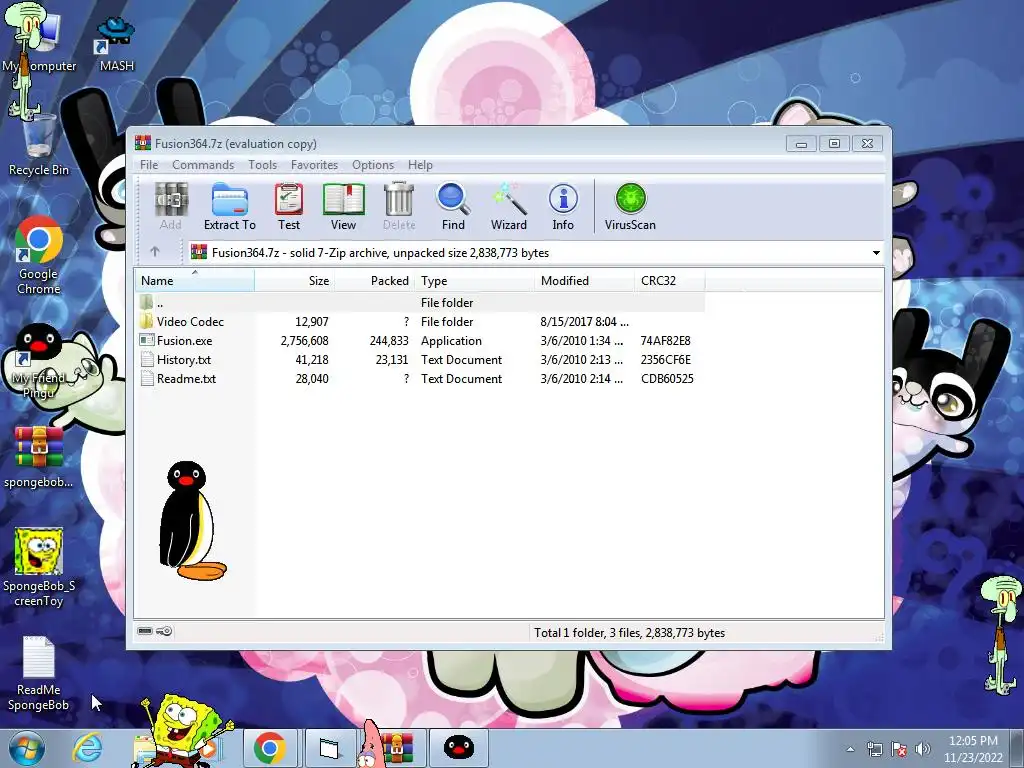Sort by the Type column header
The height and width of the screenshot is (768, 1024).
(x=474, y=280)
